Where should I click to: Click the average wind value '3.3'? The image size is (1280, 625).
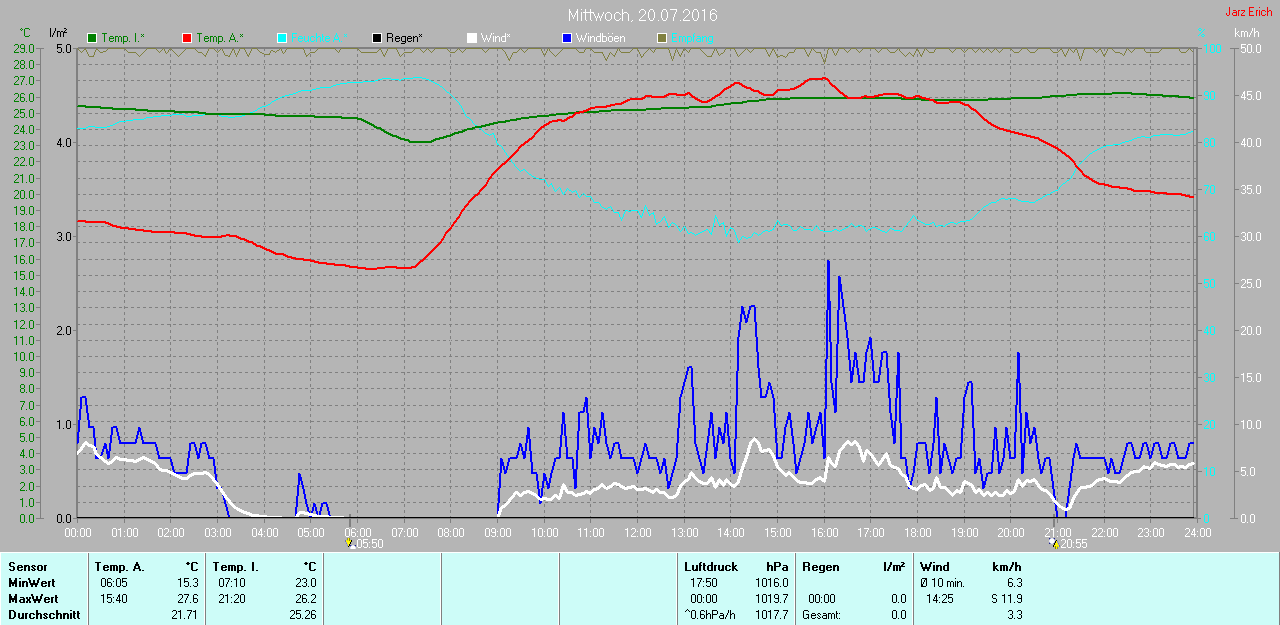(x=1015, y=615)
